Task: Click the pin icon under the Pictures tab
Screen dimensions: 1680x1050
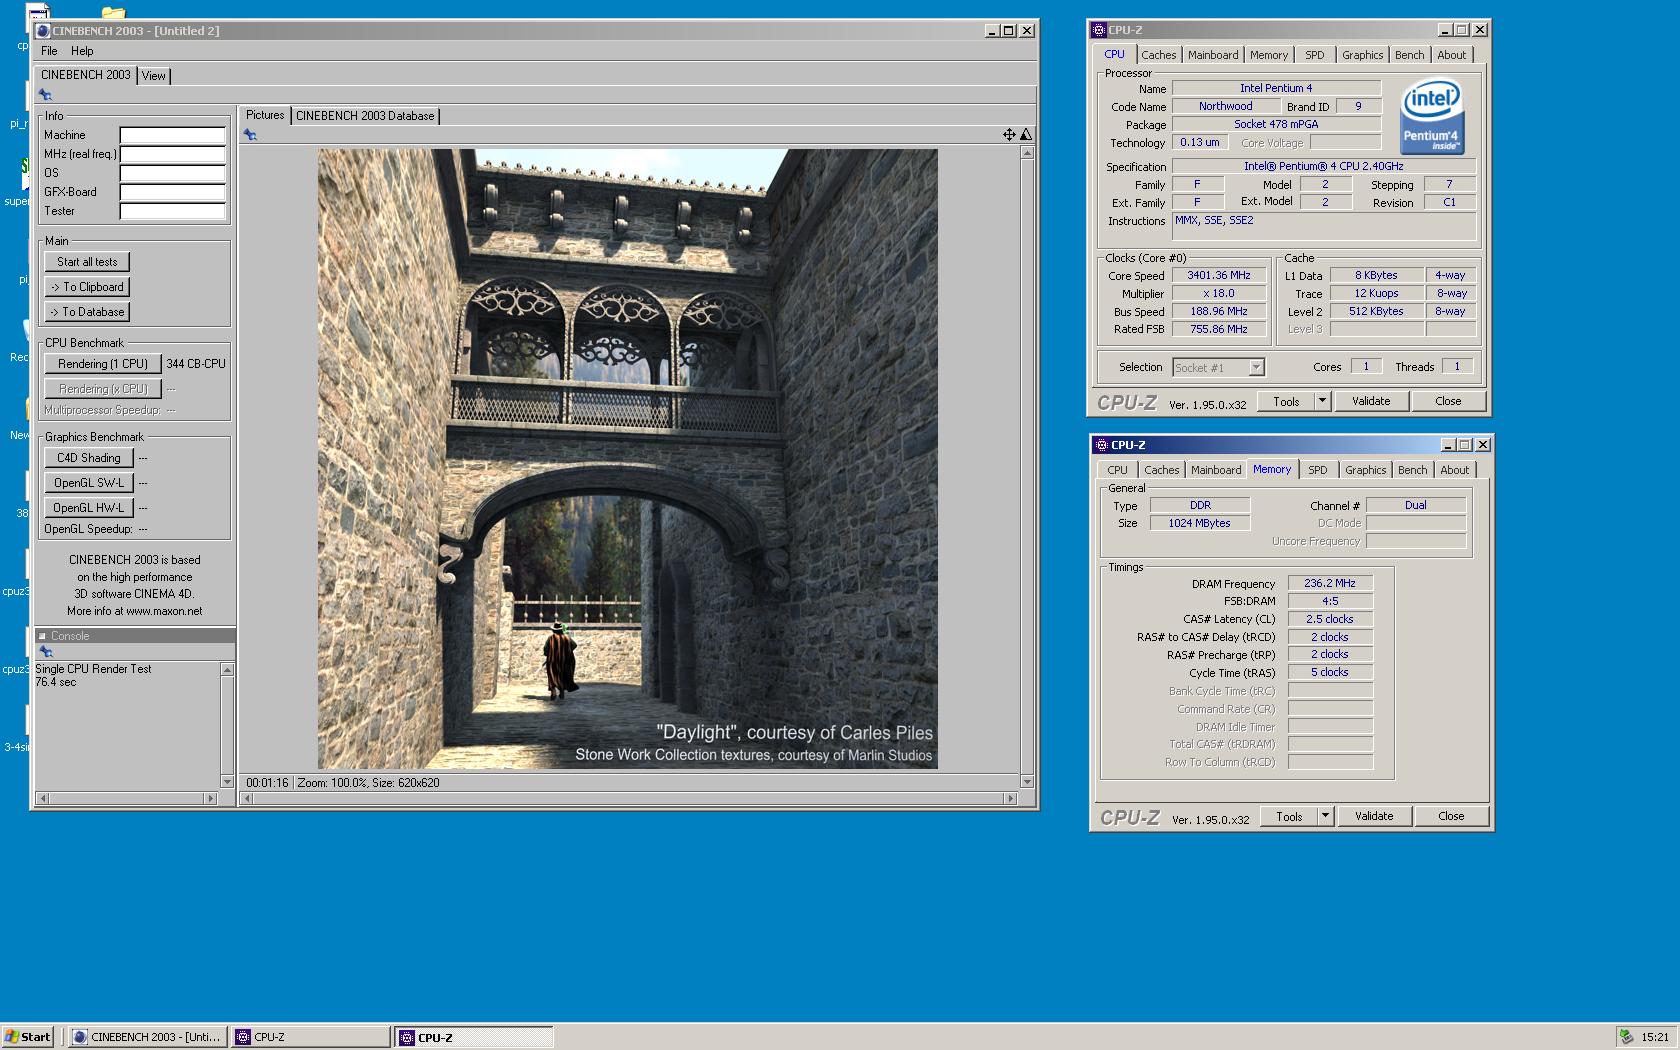Action: (x=250, y=135)
